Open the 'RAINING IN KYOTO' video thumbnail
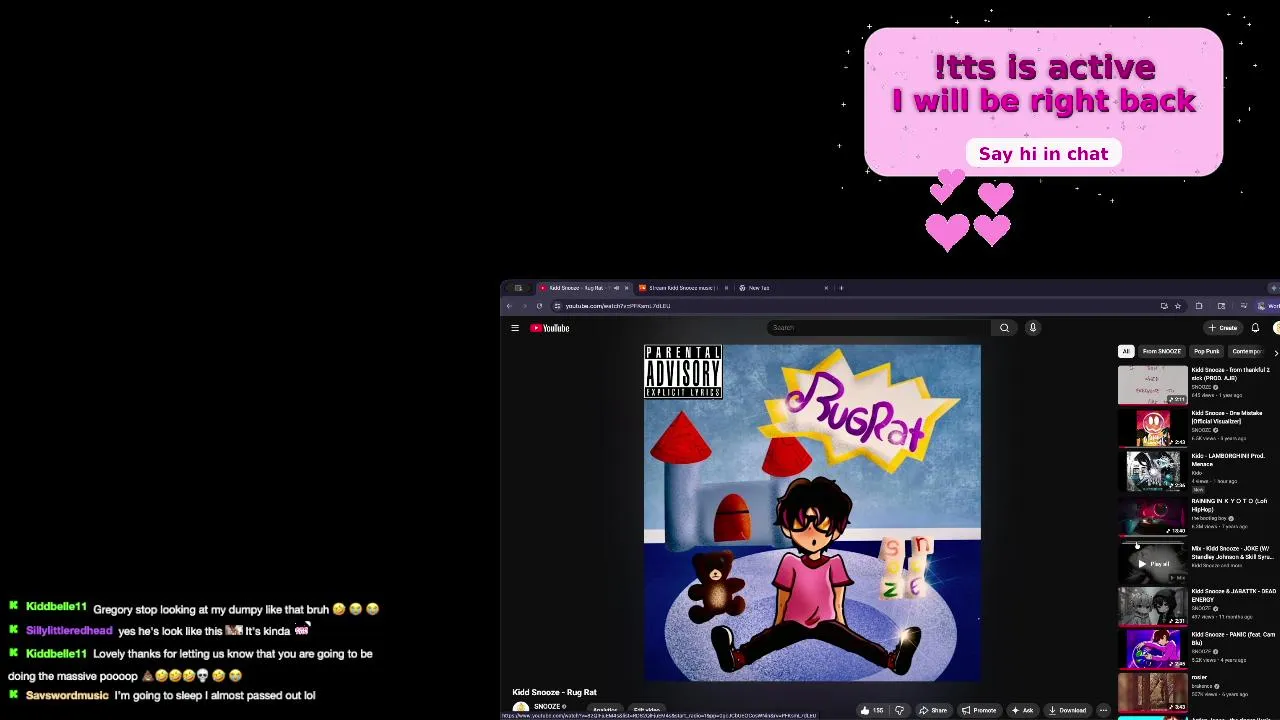Viewport: 1280px width, 720px height. (1153, 517)
